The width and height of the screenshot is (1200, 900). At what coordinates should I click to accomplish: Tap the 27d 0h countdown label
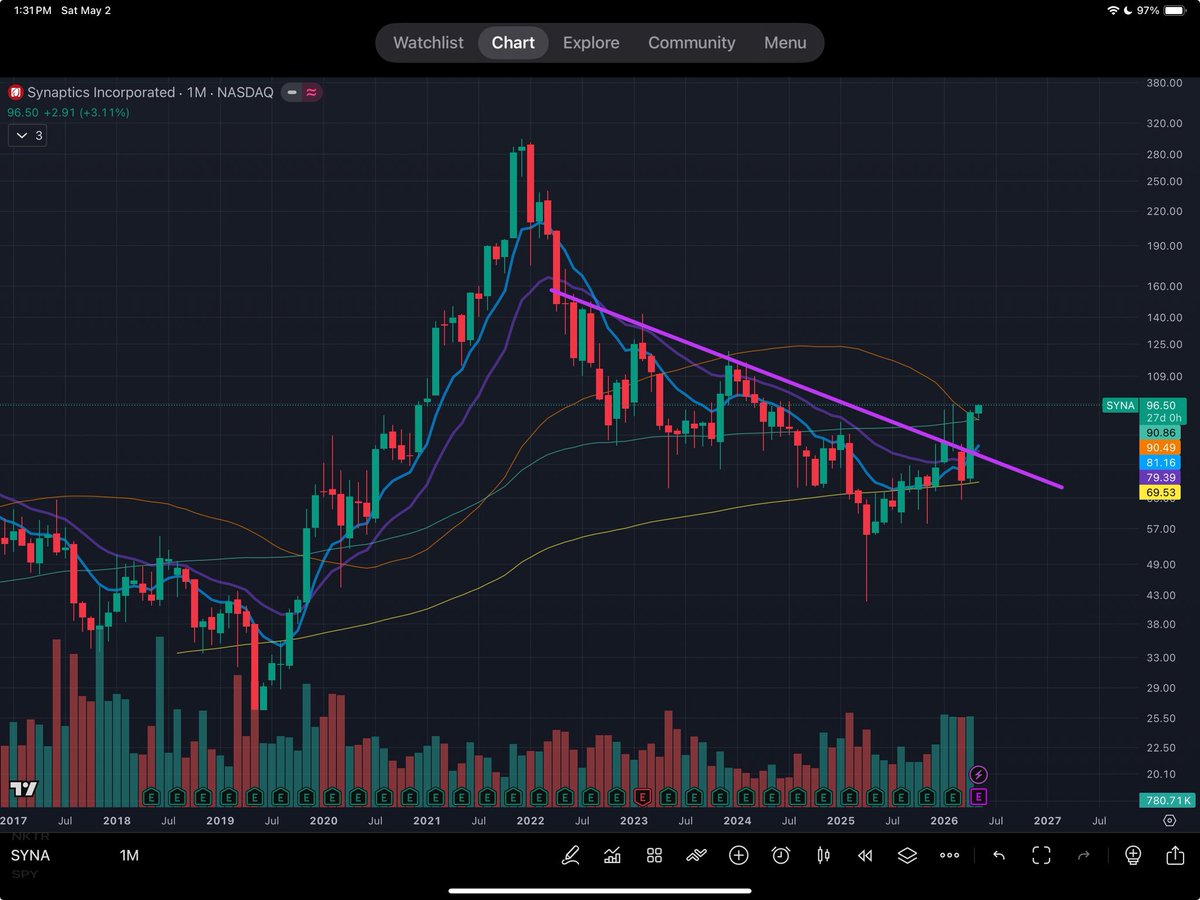point(1162,418)
